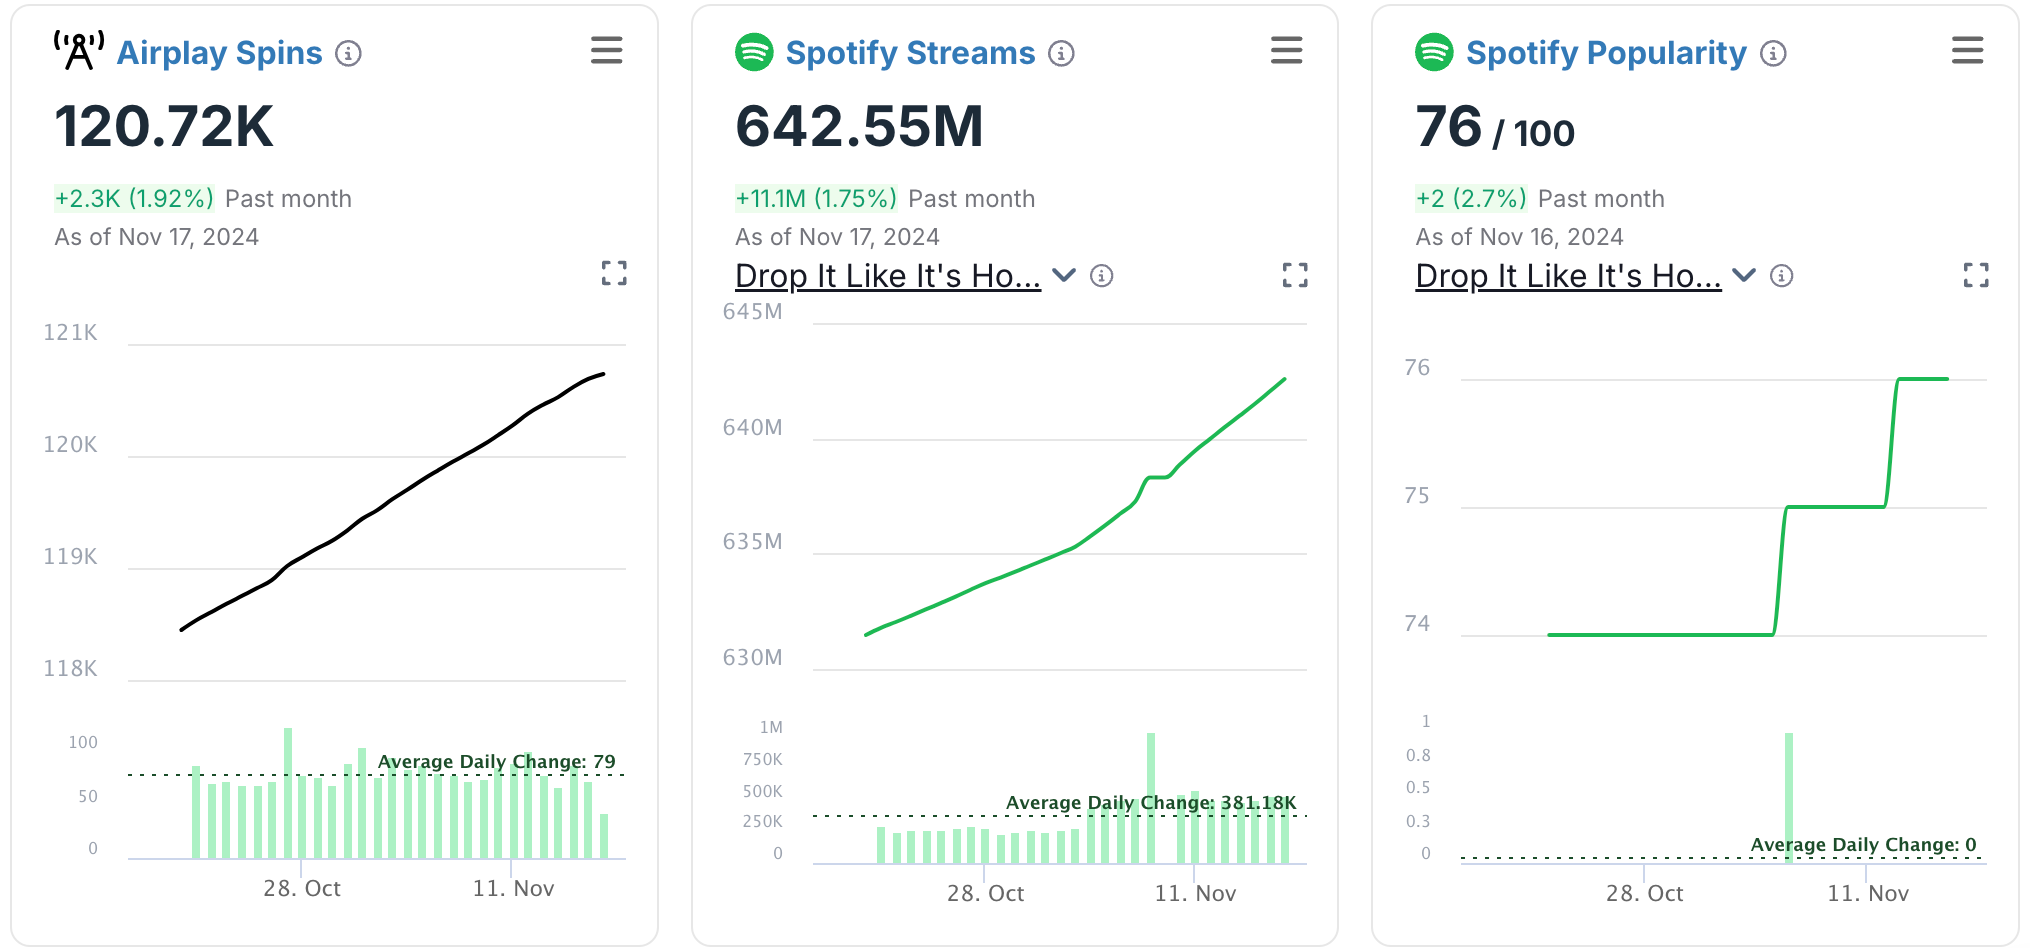Open Spotify Streams title link
Image resolution: width=2030 pixels, height=948 pixels.
910,53
